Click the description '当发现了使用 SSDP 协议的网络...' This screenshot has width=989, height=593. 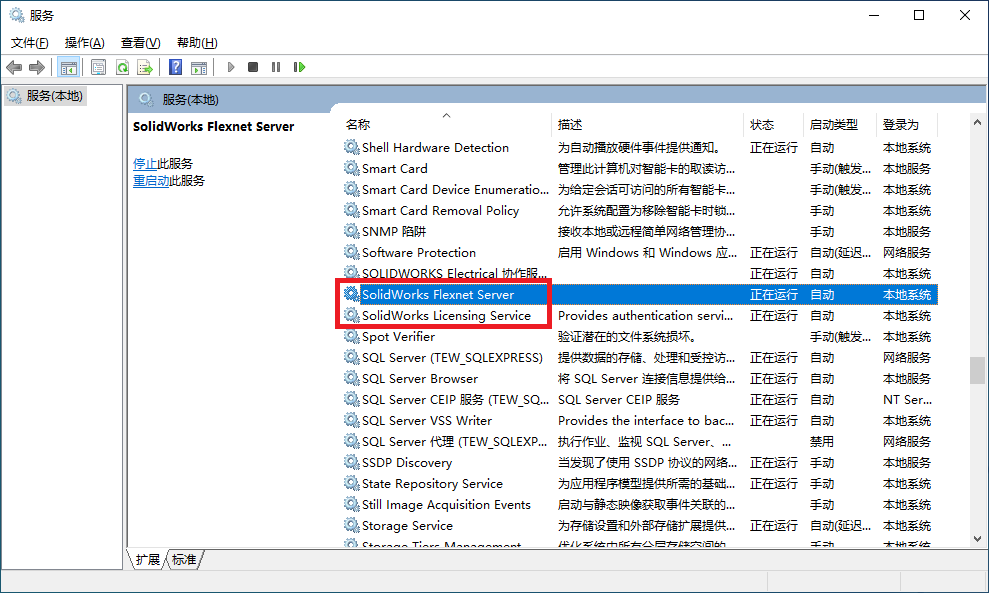647,462
